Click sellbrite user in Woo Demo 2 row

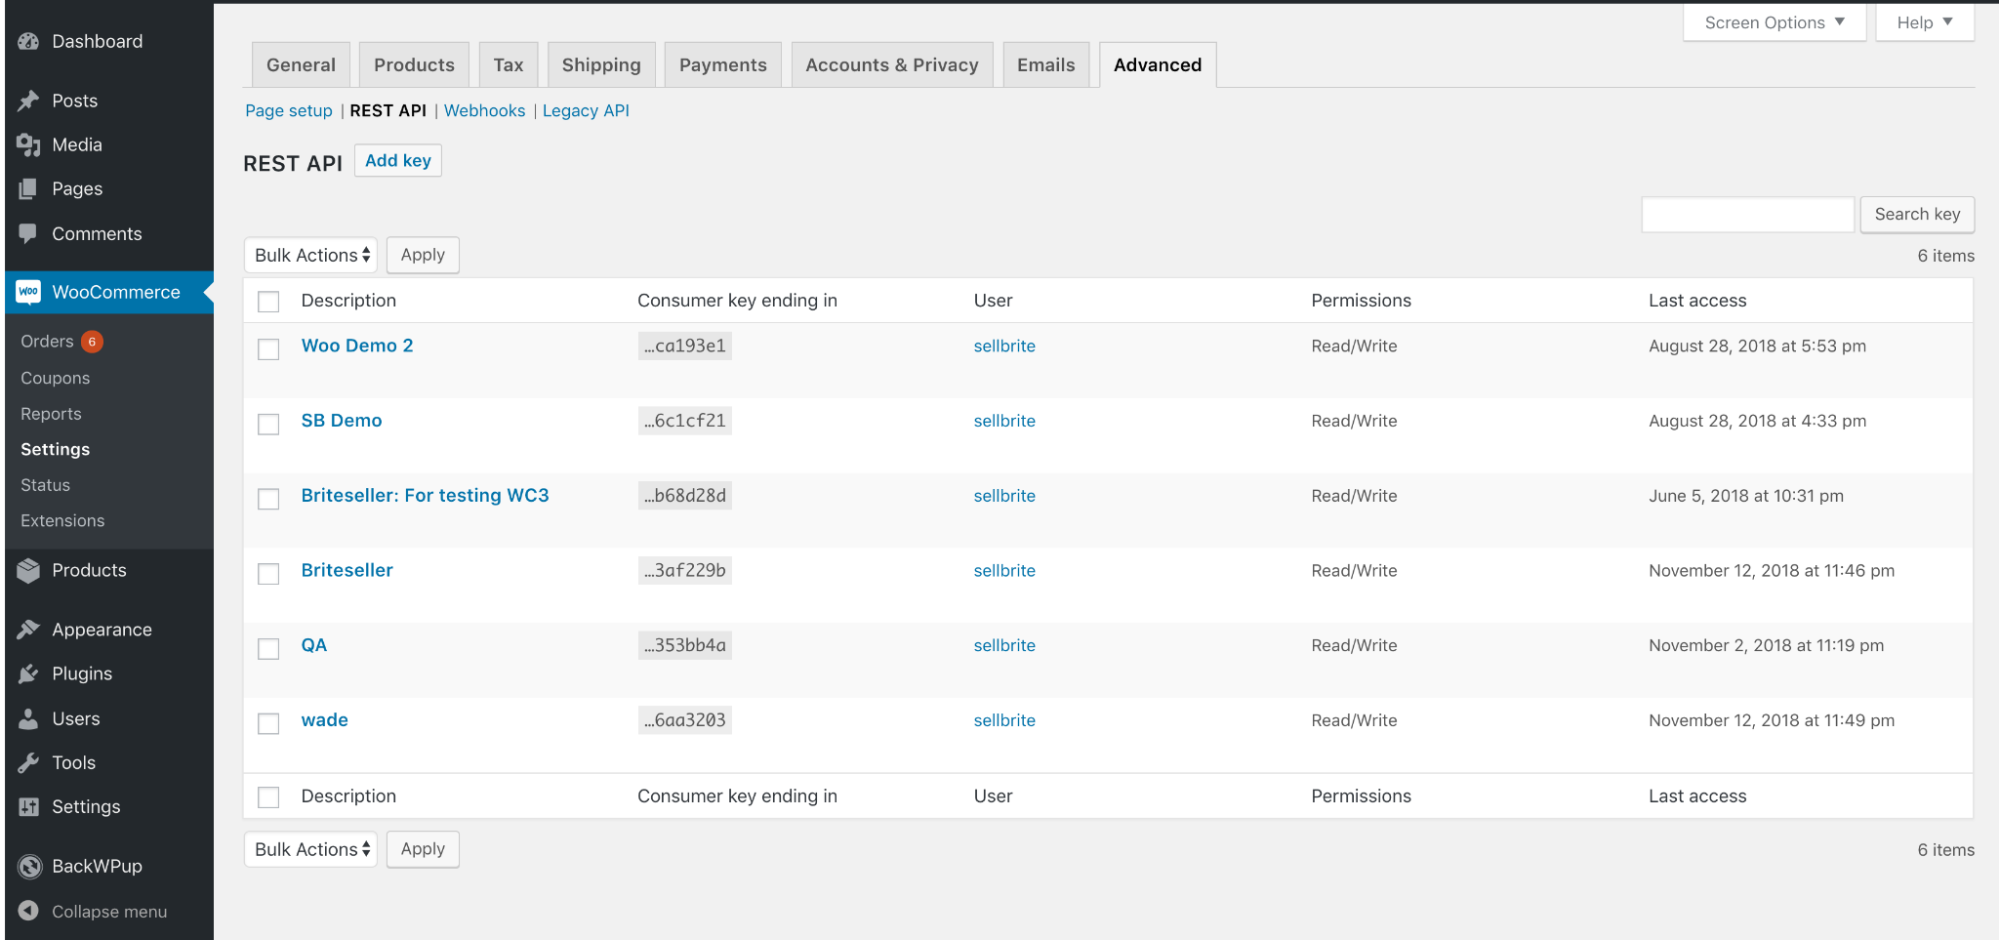point(1005,346)
